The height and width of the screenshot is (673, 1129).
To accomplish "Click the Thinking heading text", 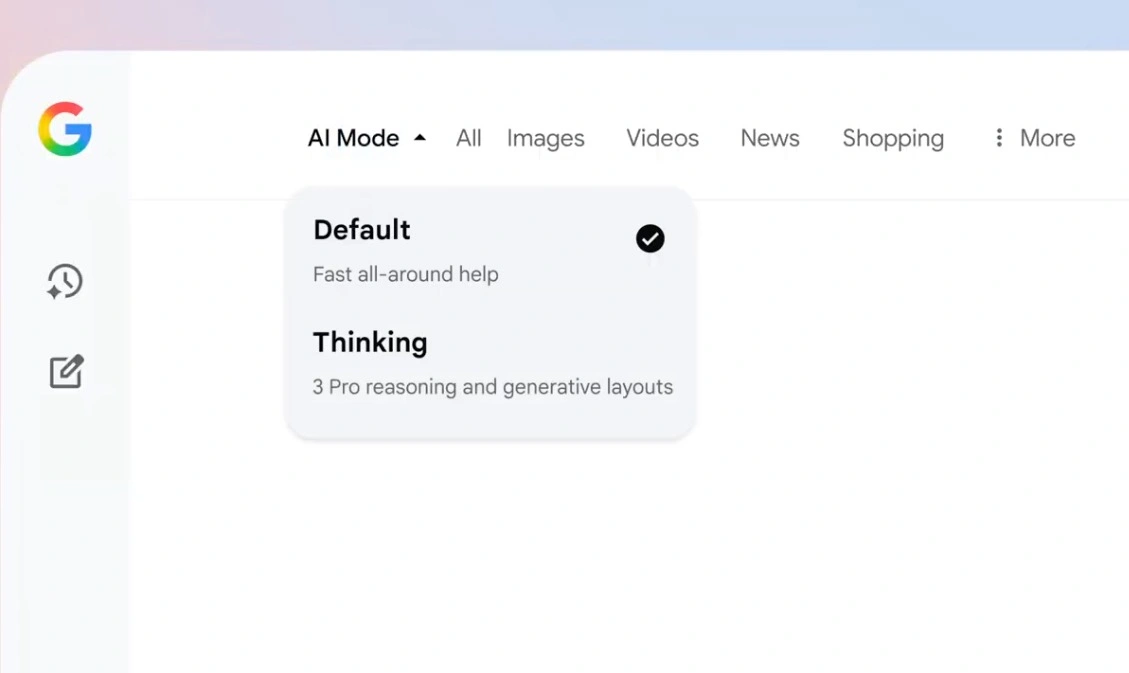I will [x=370, y=343].
